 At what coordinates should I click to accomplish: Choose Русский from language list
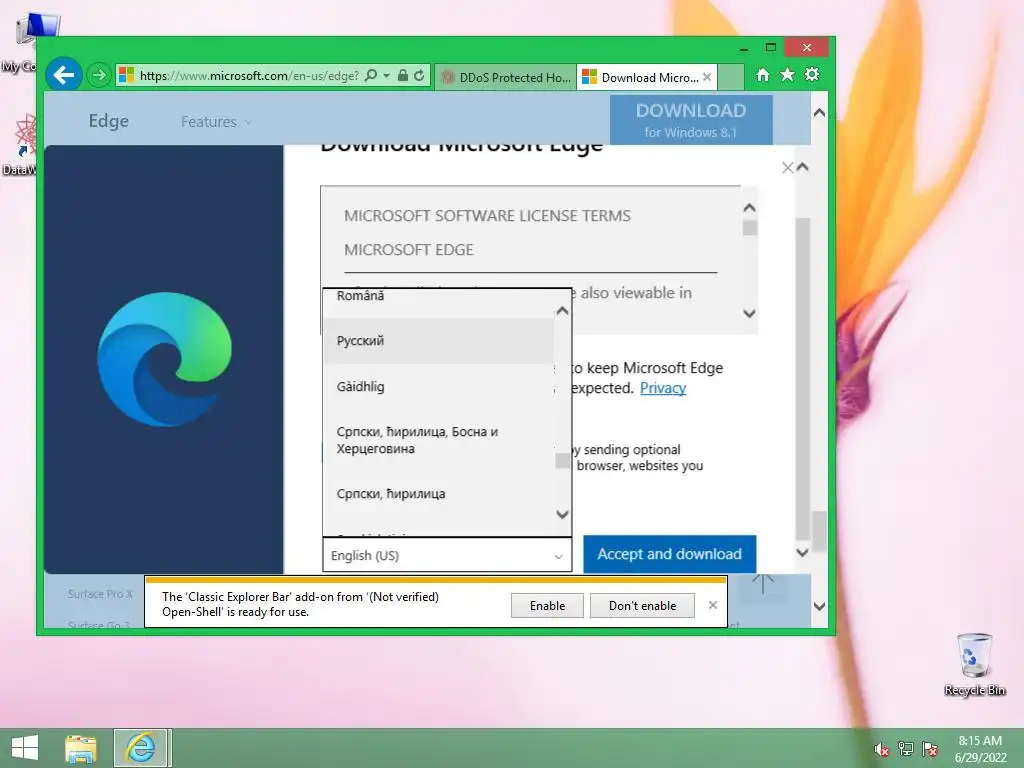click(x=438, y=341)
